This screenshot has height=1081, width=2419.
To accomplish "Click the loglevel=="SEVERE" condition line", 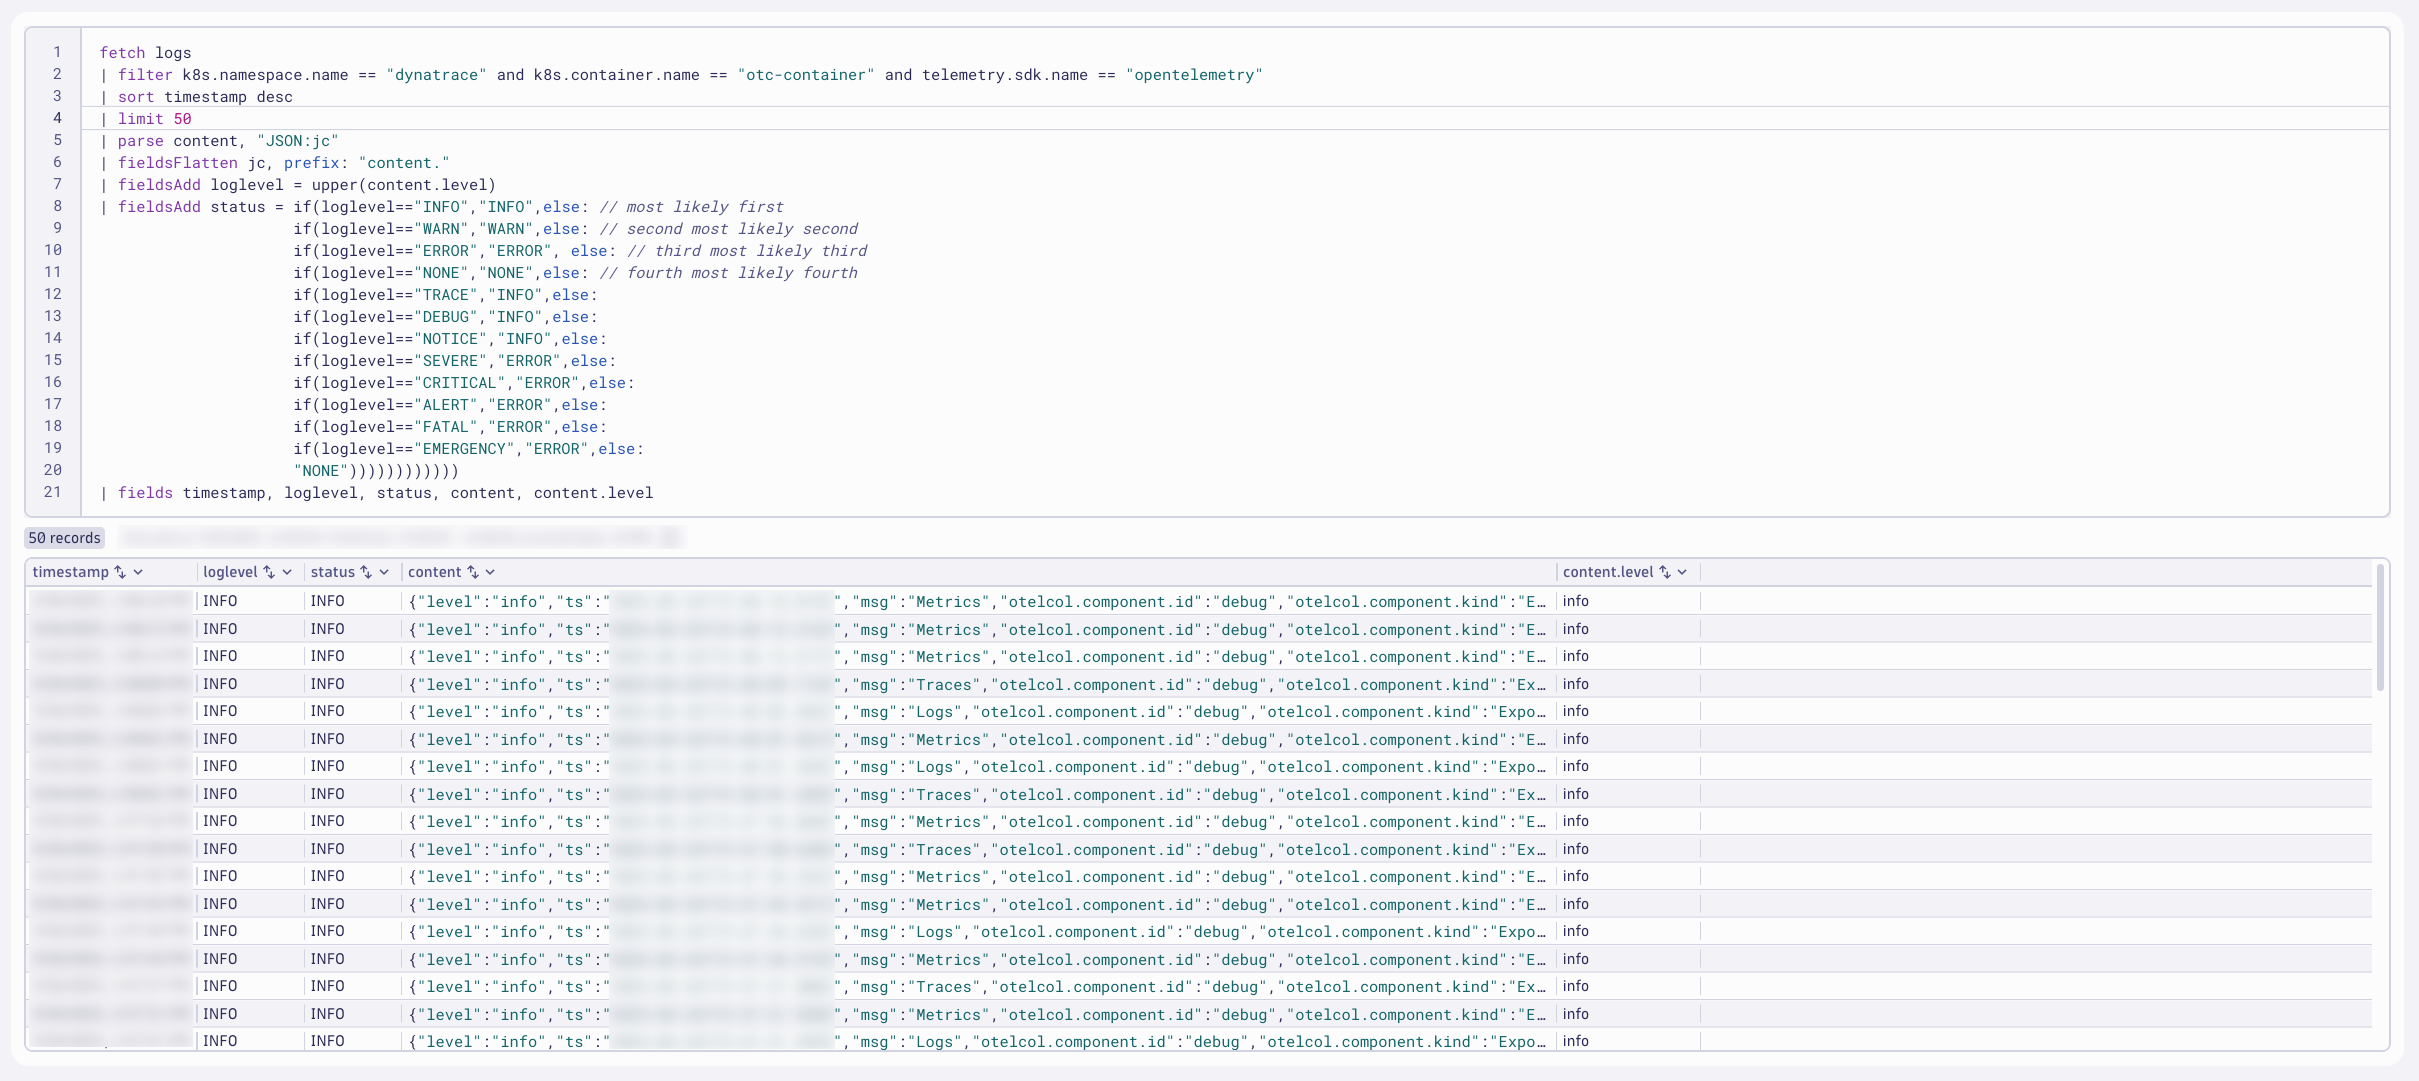I will click(x=455, y=361).
